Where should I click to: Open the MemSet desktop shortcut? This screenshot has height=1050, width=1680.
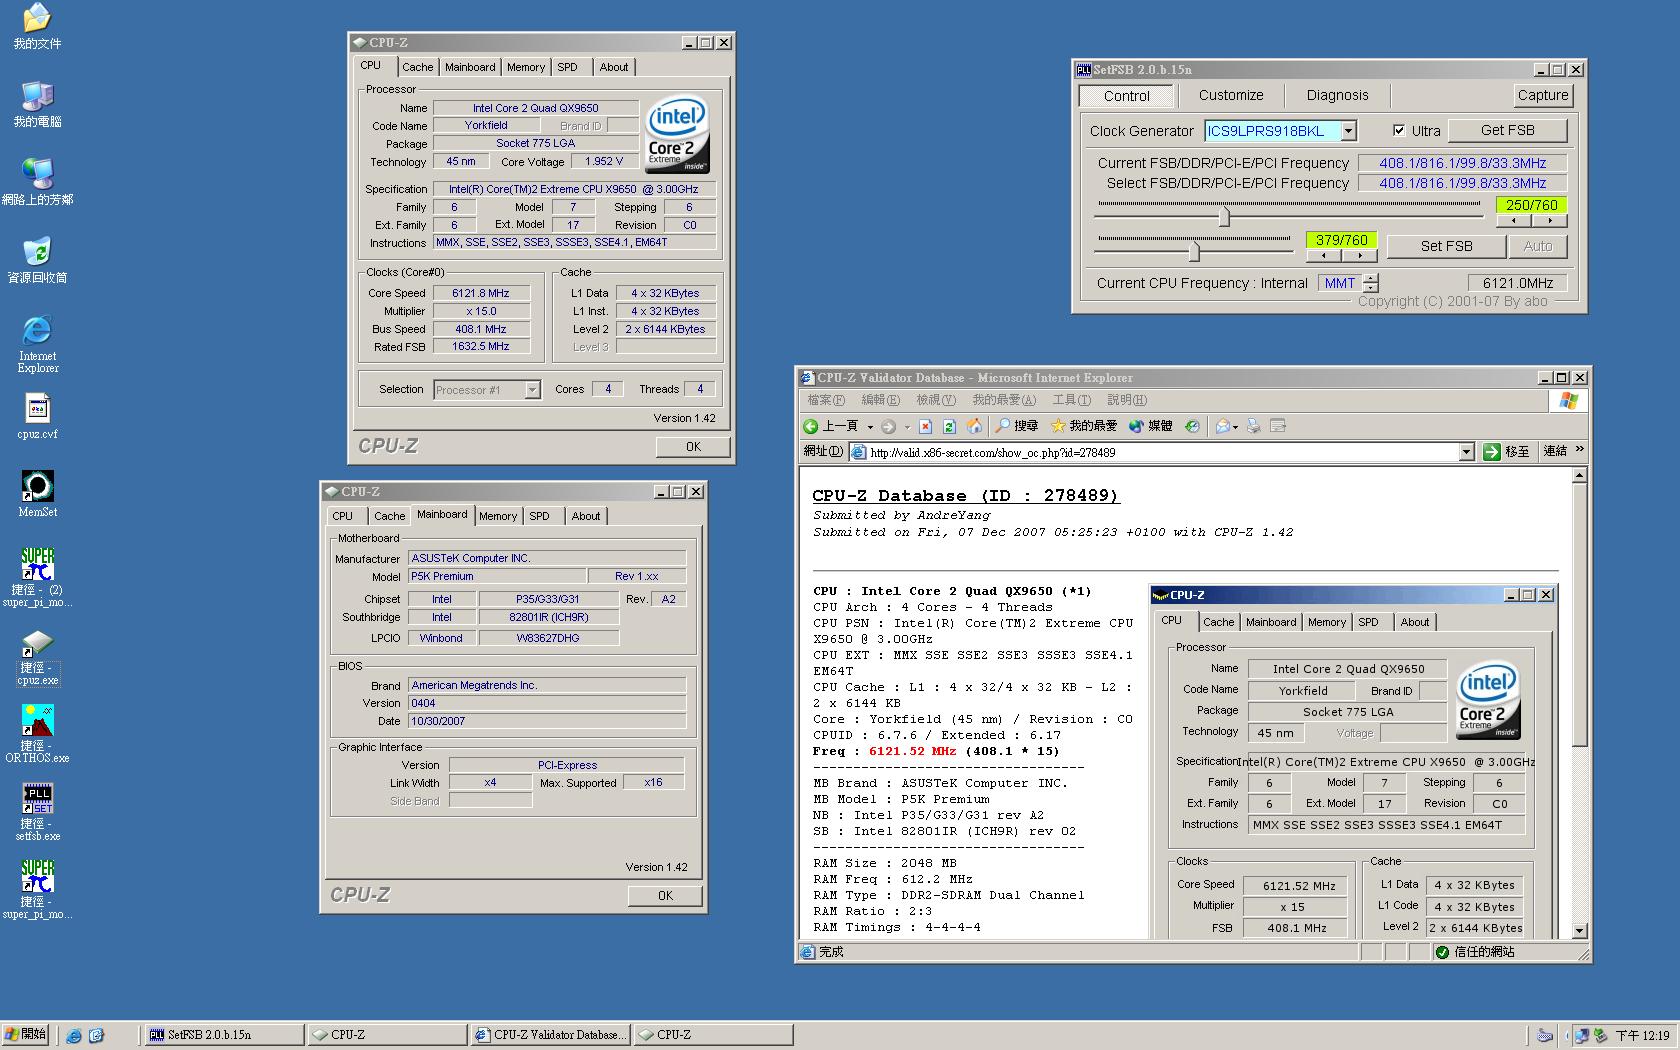point(37,494)
